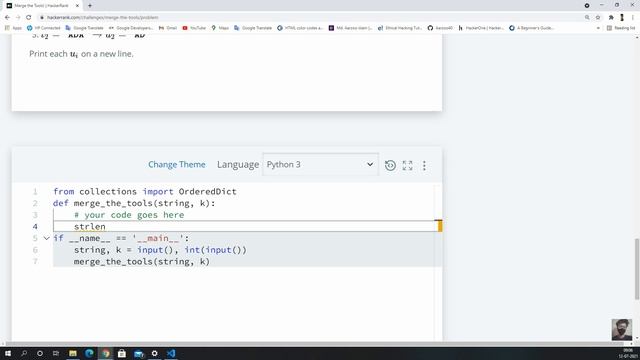Click the system clock on the taskbar
Screen dimensions: 640x360
[628, 353]
